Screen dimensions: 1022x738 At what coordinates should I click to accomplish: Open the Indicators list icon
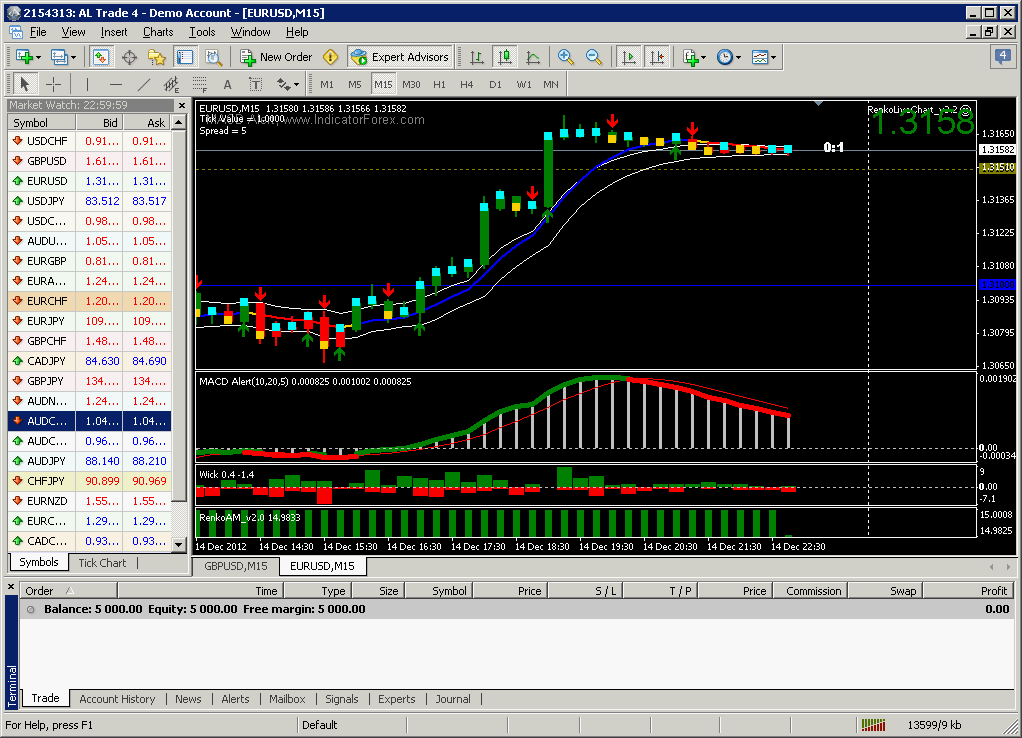[690, 57]
